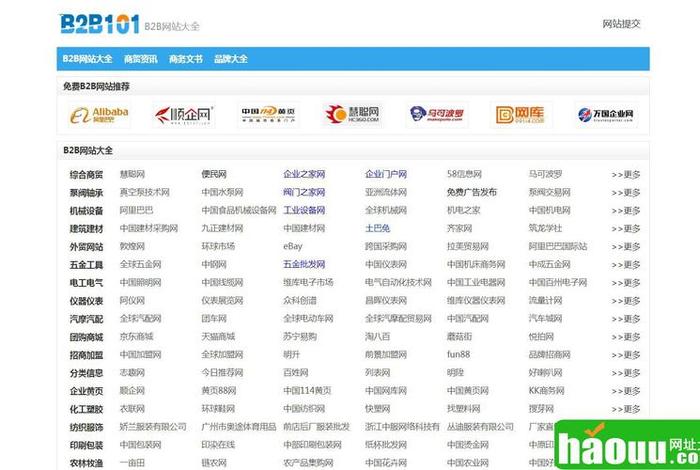Click the fun88 link
700x470 pixels.
point(458,354)
